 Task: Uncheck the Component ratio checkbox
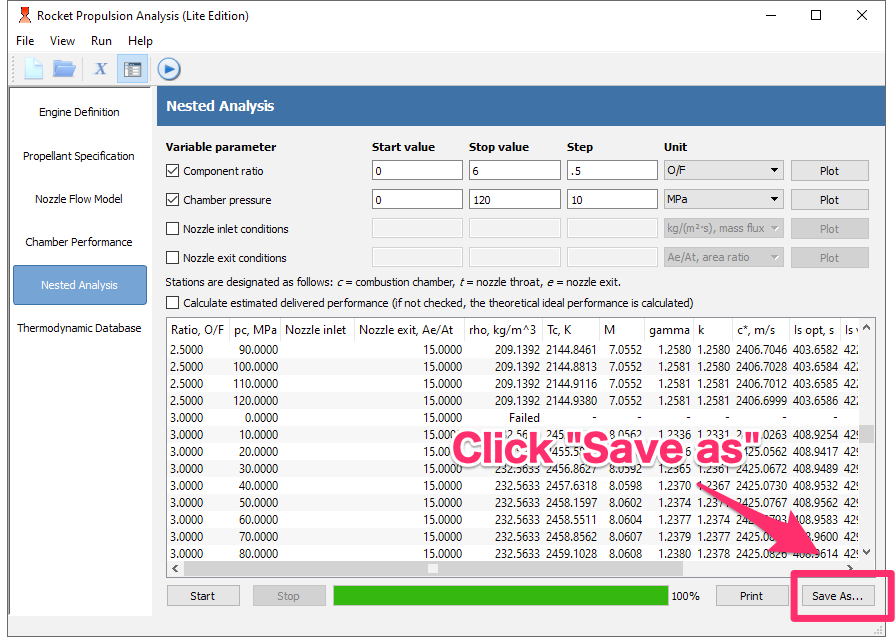[x=172, y=171]
